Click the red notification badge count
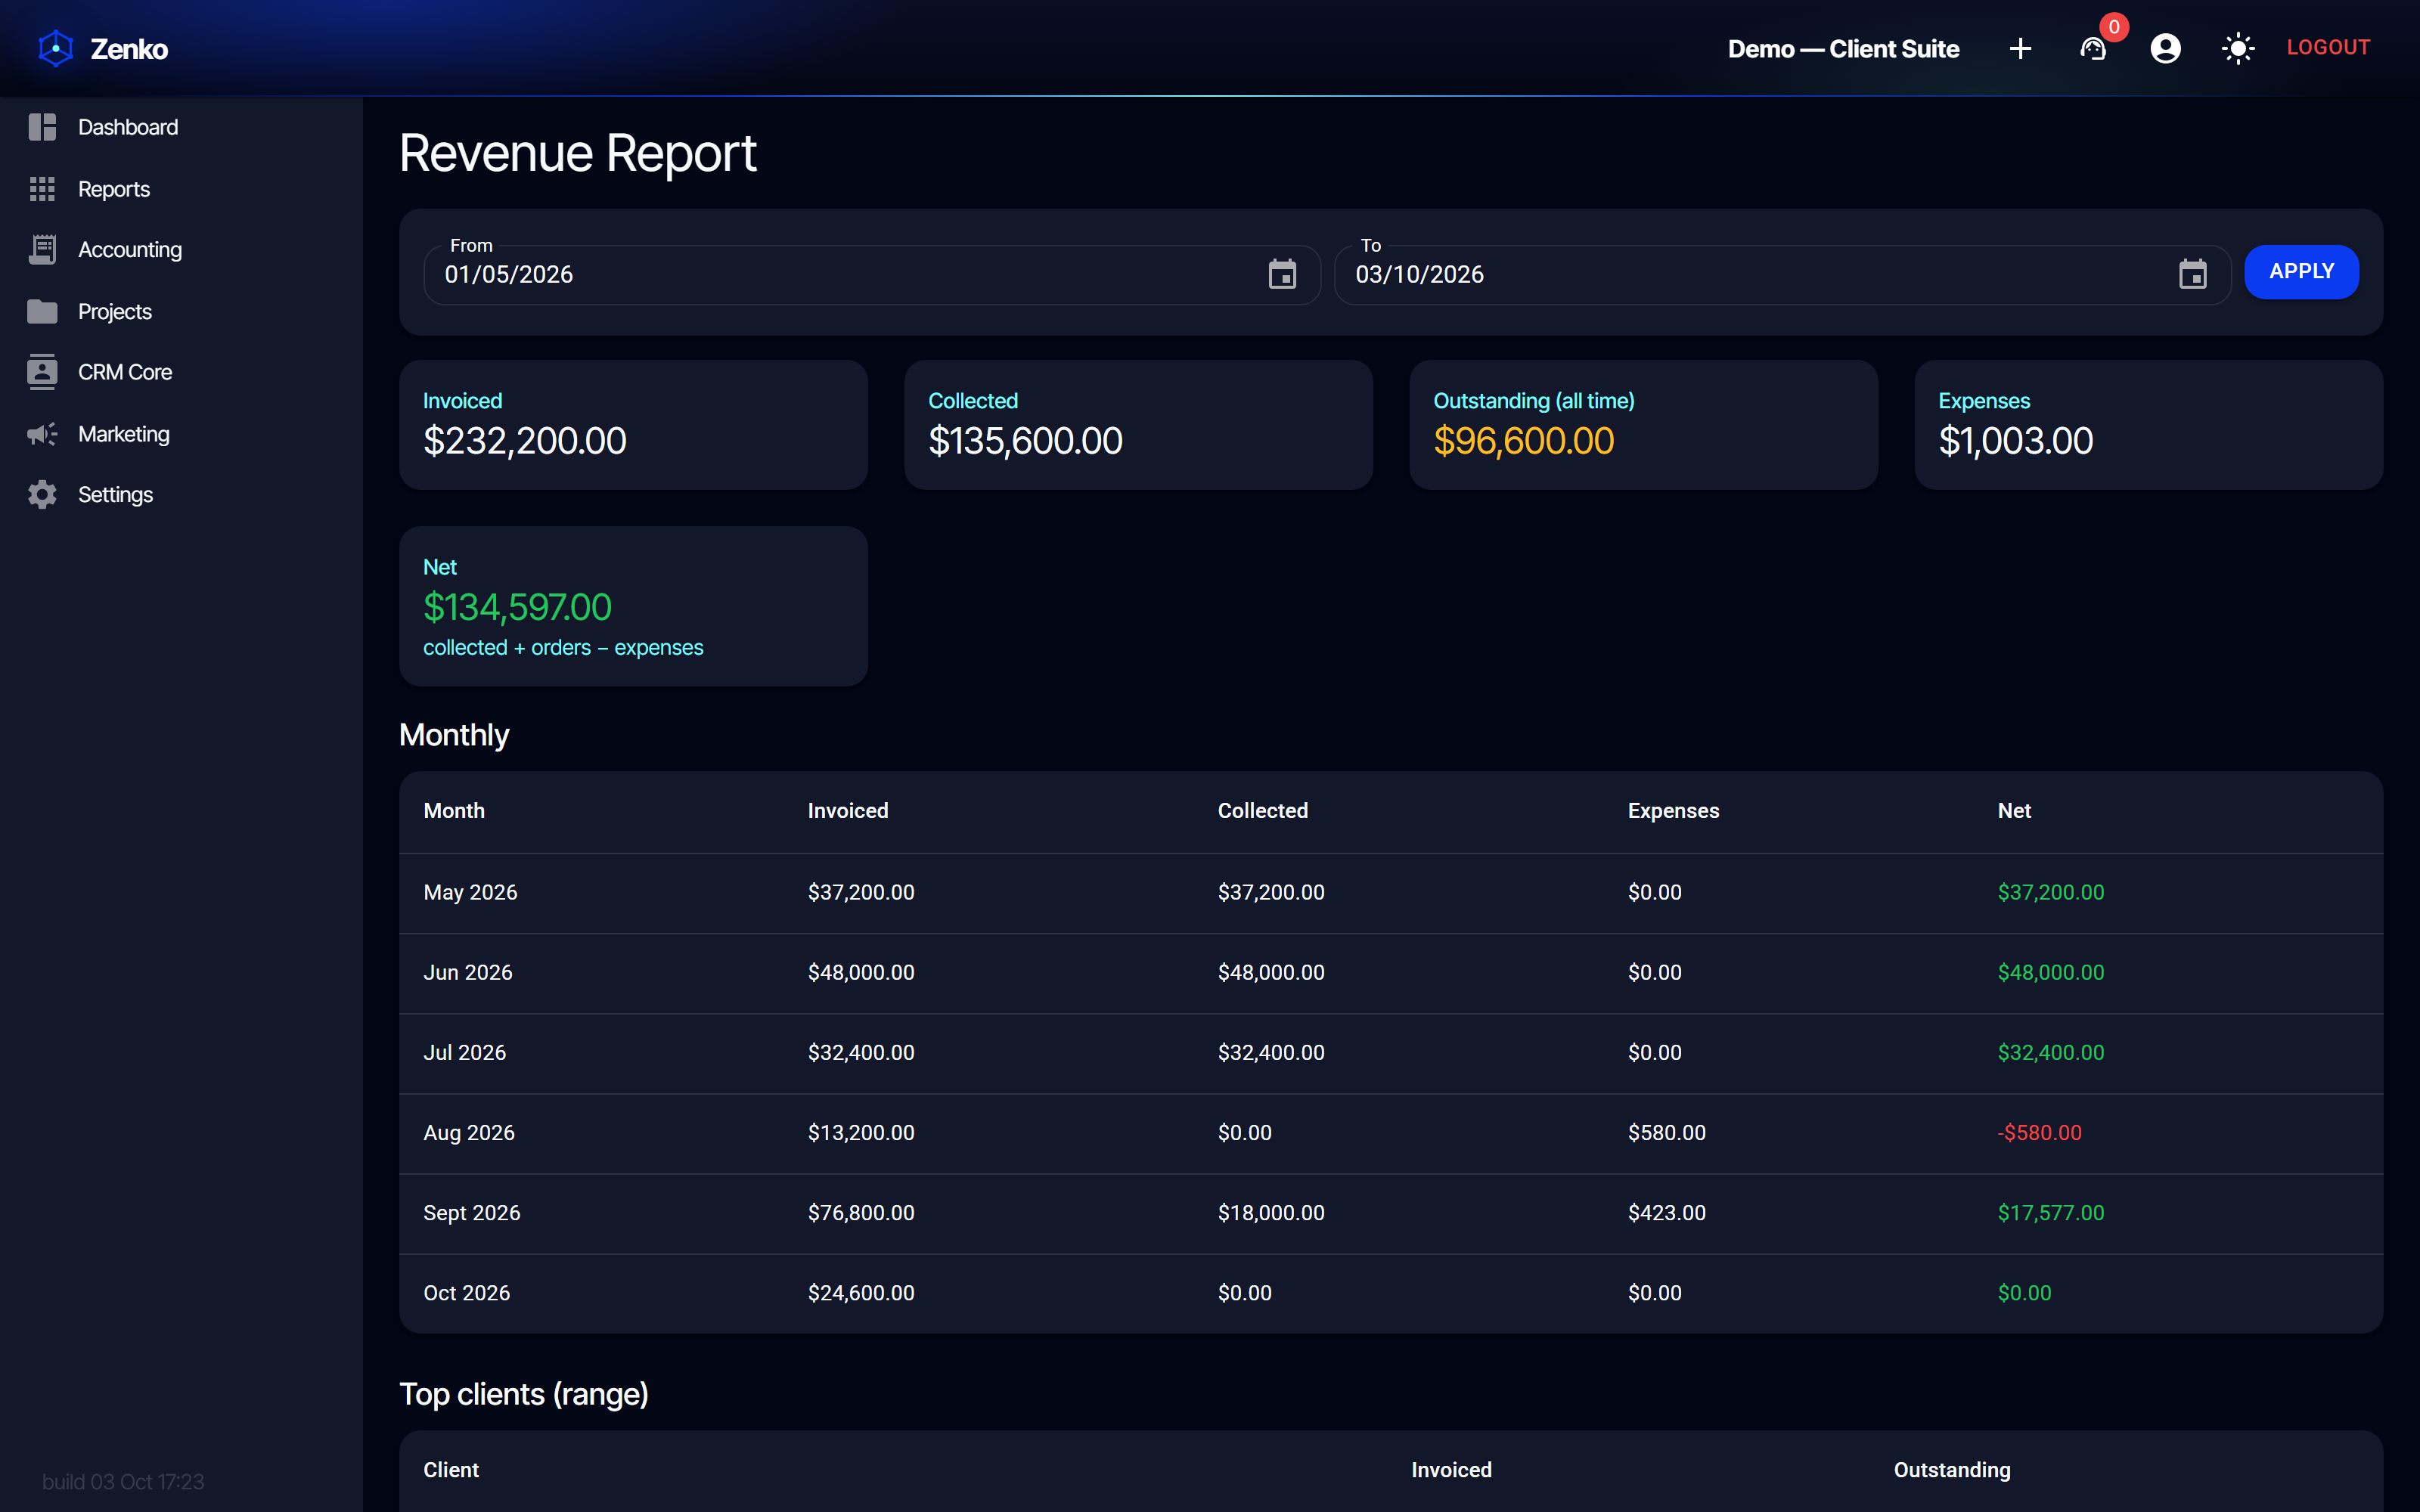The image size is (2420, 1512). tap(2113, 27)
